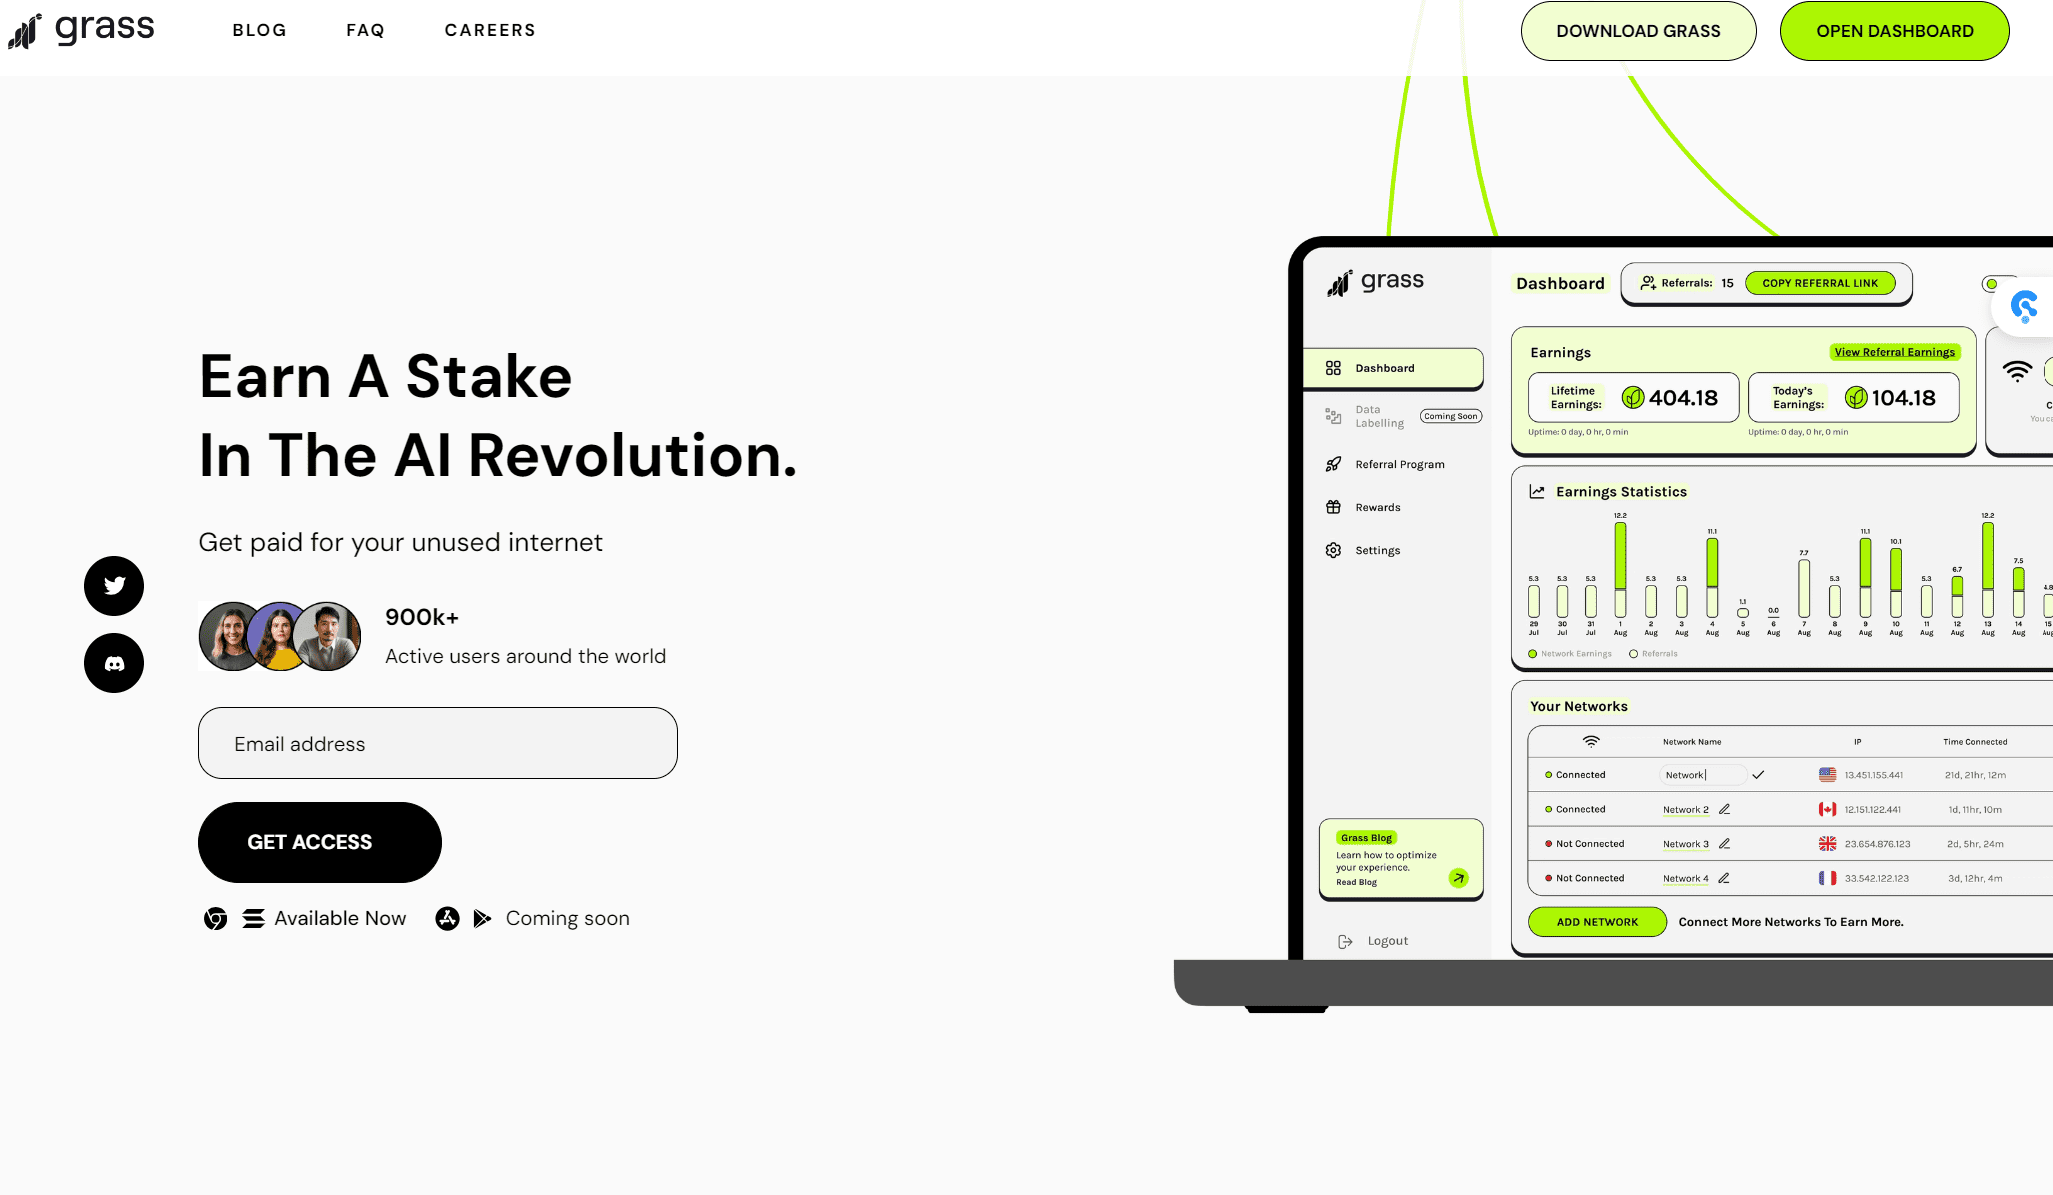2053x1195 pixels.
Task: Click the COPY REFERRAL LINK button
Action: tap(1820, 283)
